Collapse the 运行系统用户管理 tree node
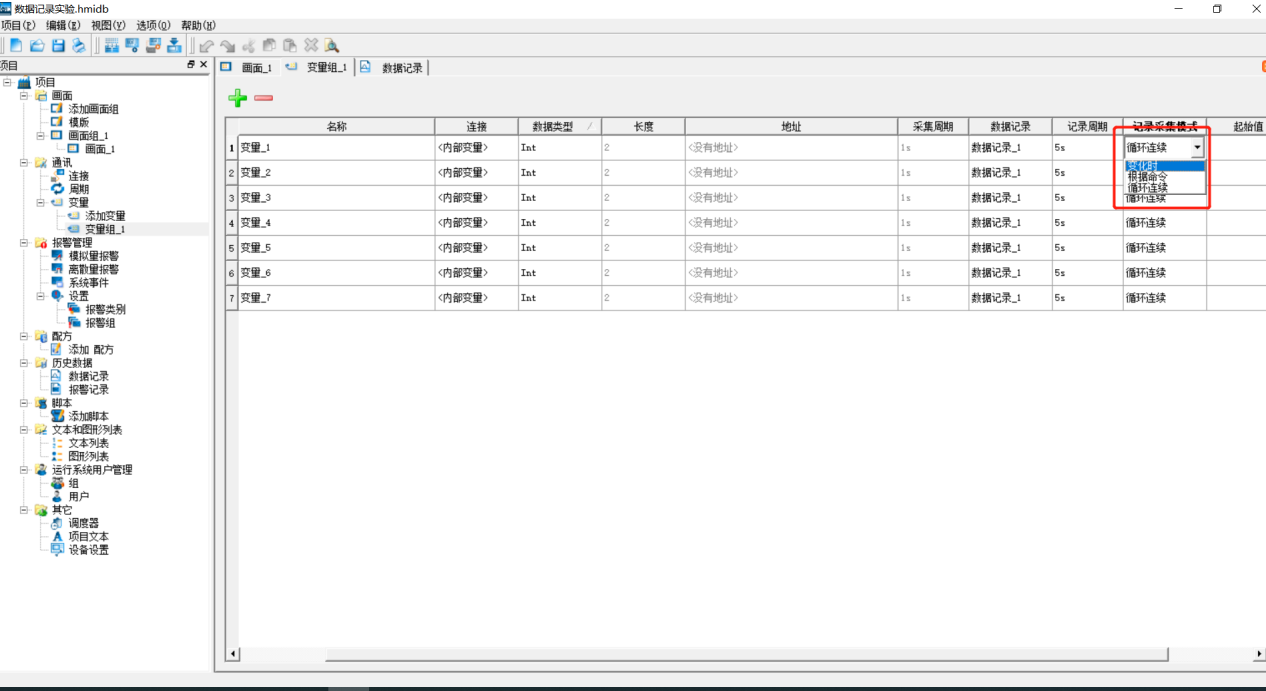This screenshot has height=691, width=1266. click(x=24, y=469)
